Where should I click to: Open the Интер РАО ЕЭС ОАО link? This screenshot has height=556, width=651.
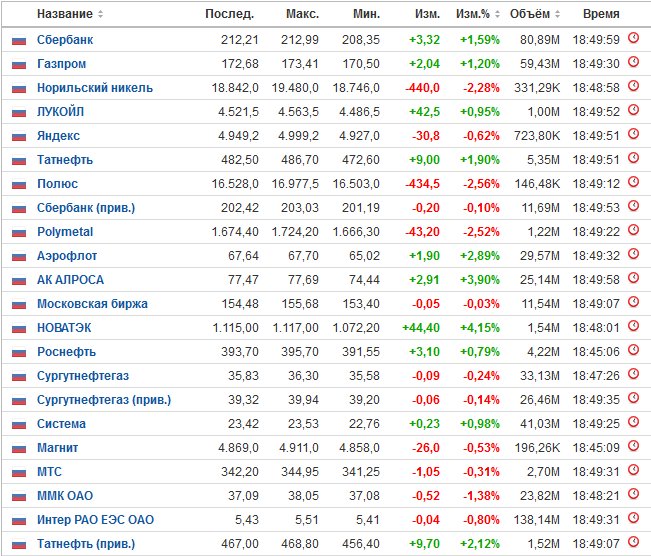coord(95,520)
